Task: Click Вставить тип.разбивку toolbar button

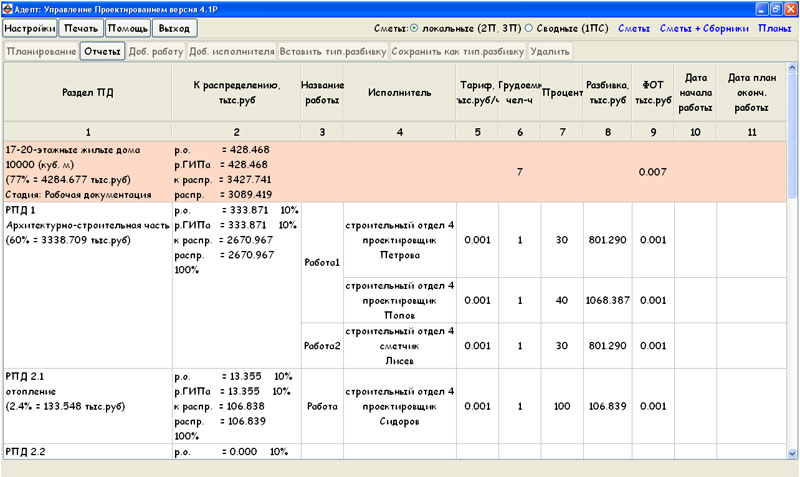Action: 333,50
